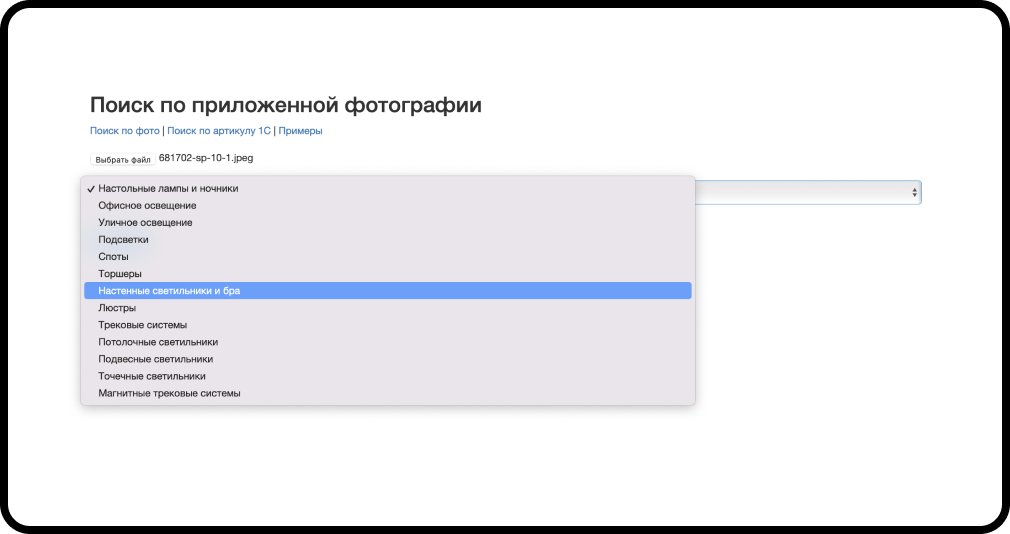Select 'Подвесные светильники' option

tap(155, 359)
